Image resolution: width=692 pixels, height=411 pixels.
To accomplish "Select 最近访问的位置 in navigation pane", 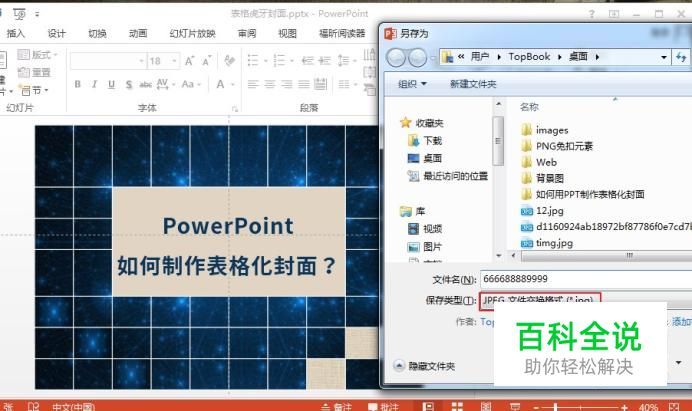I will [x=448, y=176].
